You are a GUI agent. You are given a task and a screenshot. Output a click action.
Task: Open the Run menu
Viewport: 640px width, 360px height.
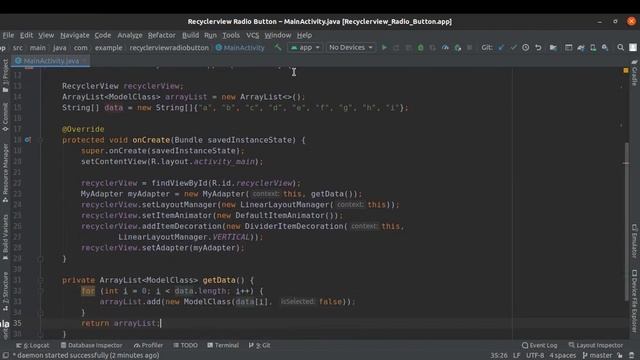click(x=210, y=35)
